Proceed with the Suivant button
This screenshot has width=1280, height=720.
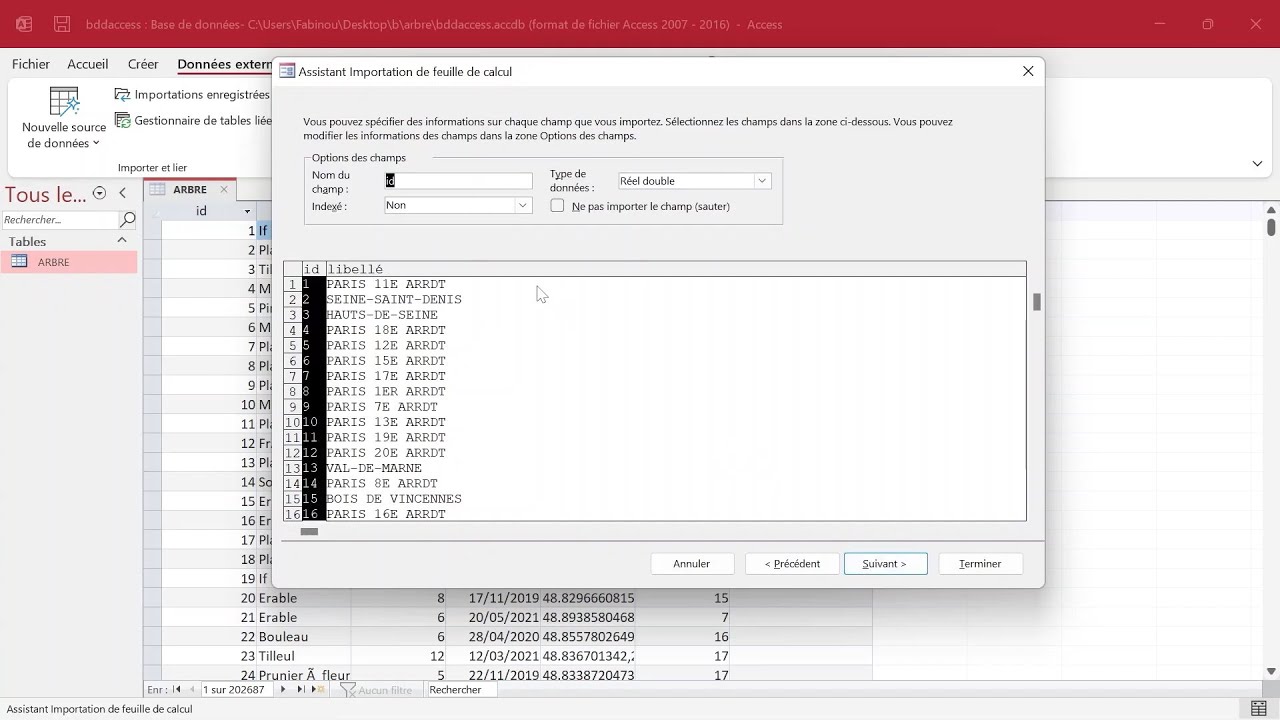pos(885,564)
